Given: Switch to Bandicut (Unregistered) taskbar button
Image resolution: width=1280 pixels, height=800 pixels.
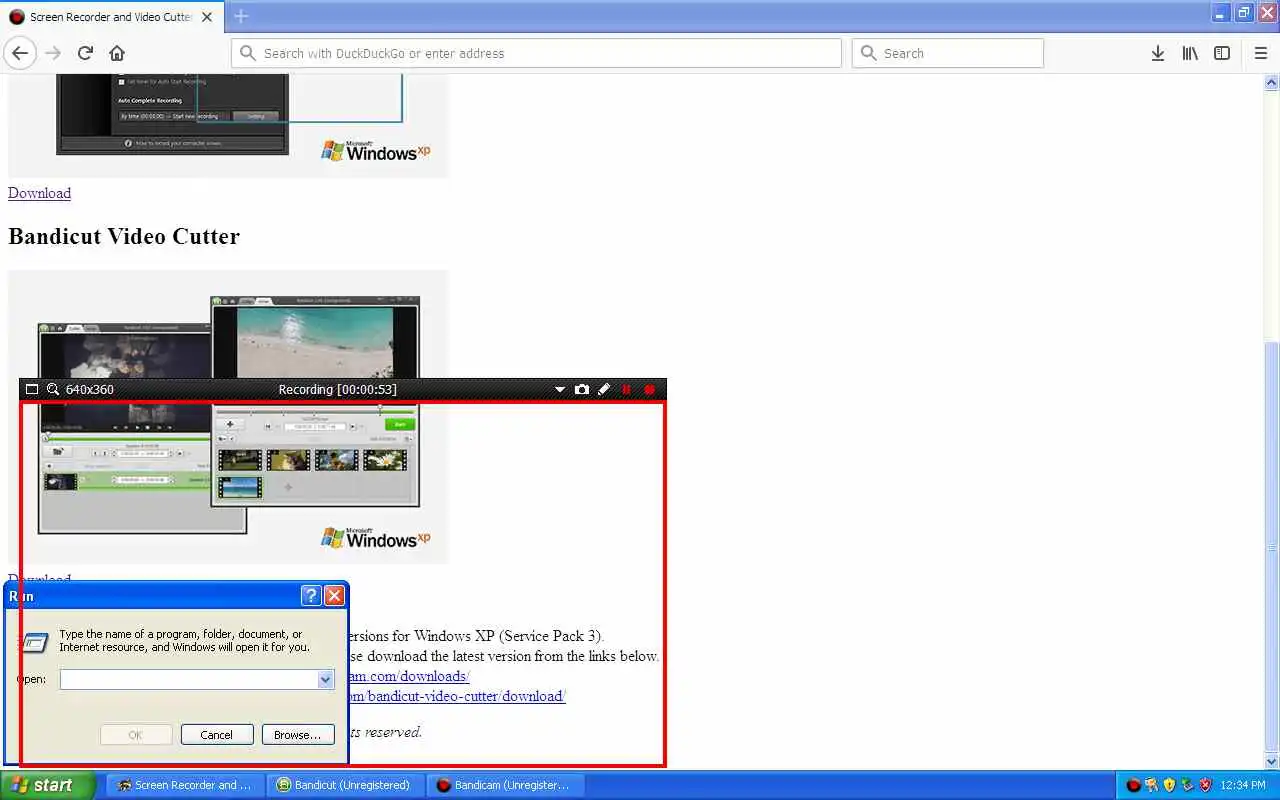Looking at the screenshot, I should [x=346, y=785].
